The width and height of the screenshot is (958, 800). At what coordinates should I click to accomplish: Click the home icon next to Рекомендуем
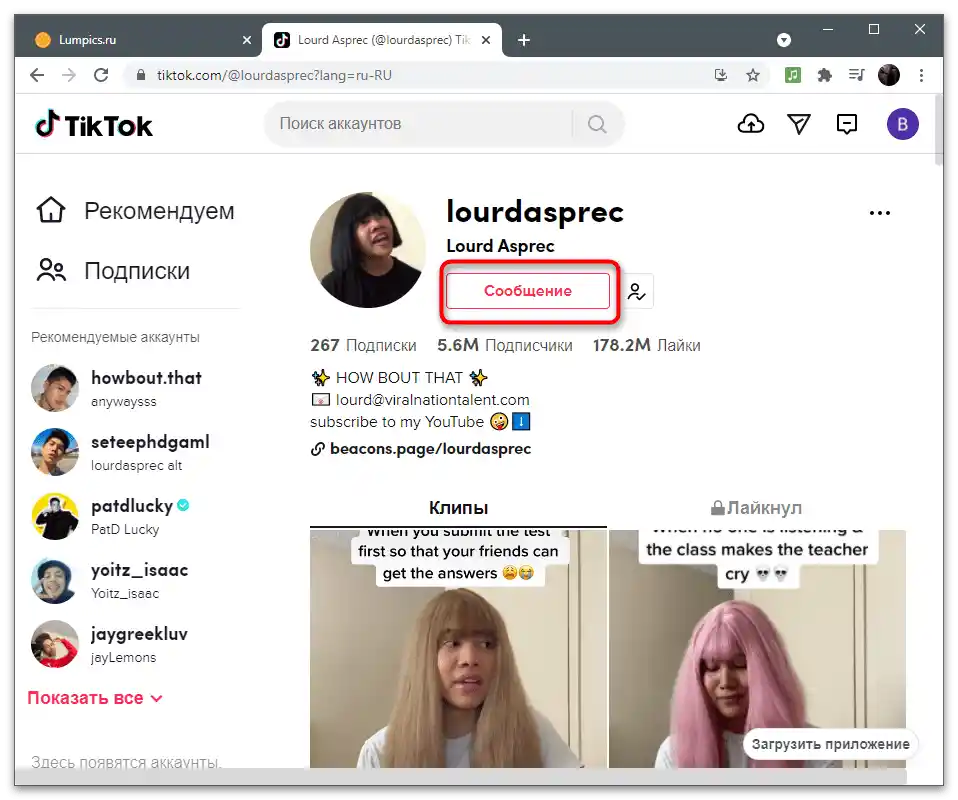pos(51,210)
